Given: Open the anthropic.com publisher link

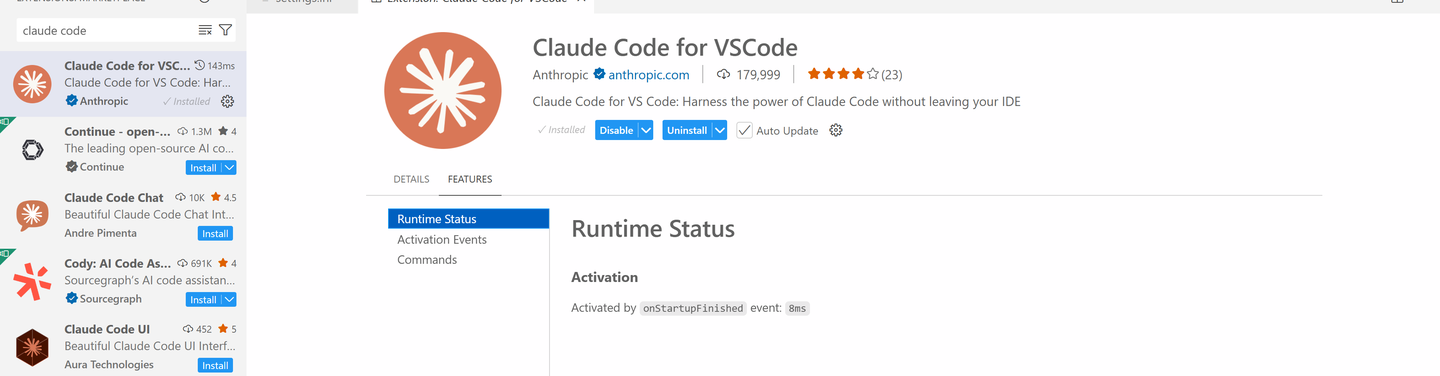Looking at the screenshot, I should pos(649,74).
